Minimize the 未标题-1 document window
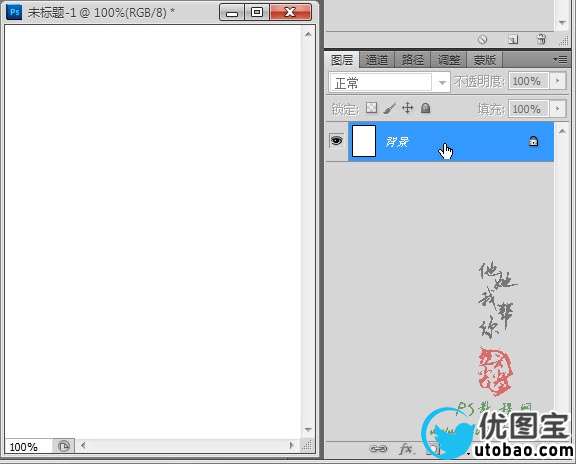The width and height of the screenshot is (576, 464). 232,13
